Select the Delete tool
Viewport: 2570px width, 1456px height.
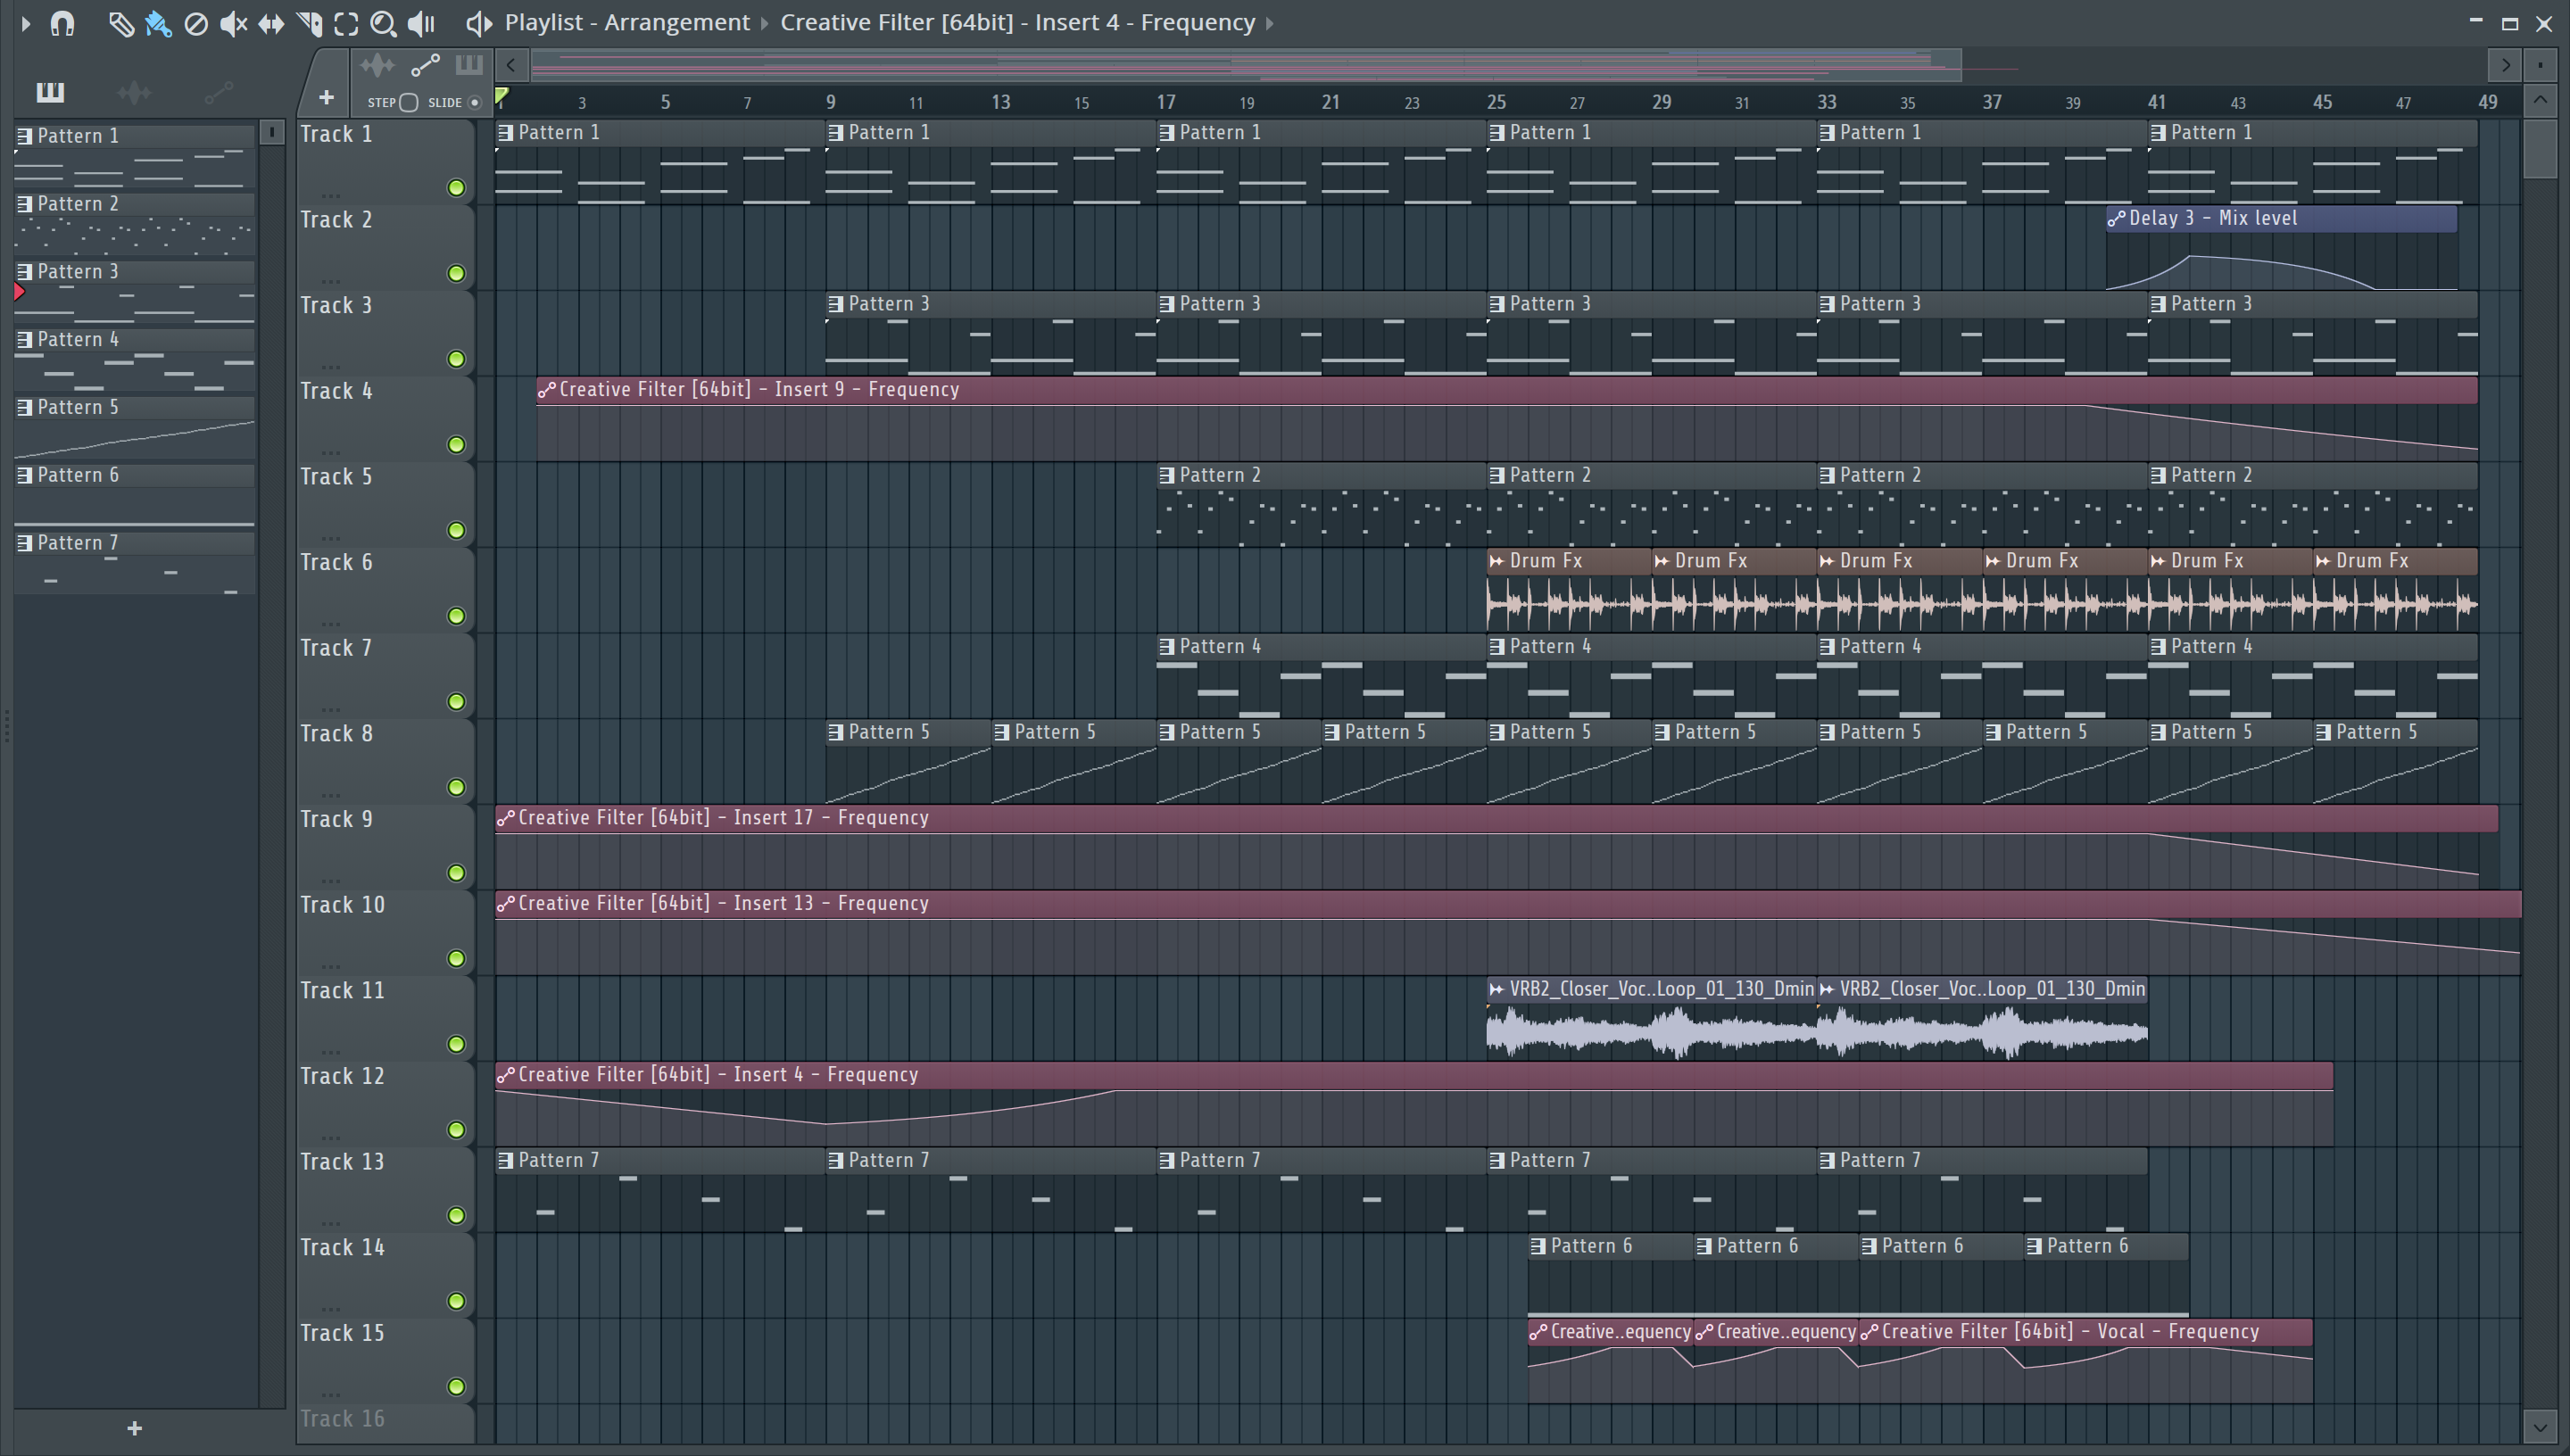[196, 23]
